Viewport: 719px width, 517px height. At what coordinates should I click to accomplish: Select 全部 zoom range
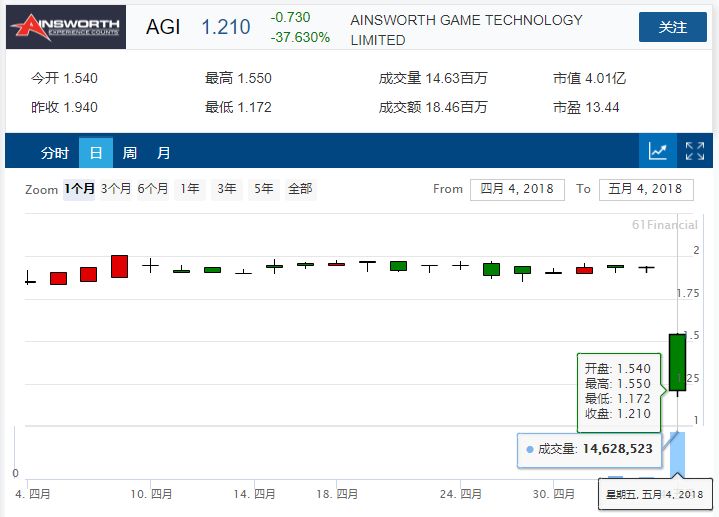(300, 189)
